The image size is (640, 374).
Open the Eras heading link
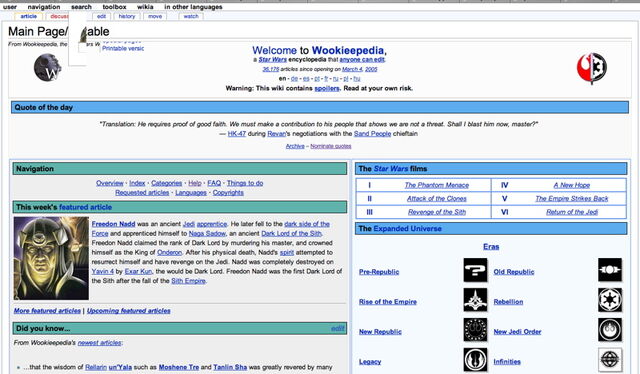pyautogui.click(x=491, y=247)
